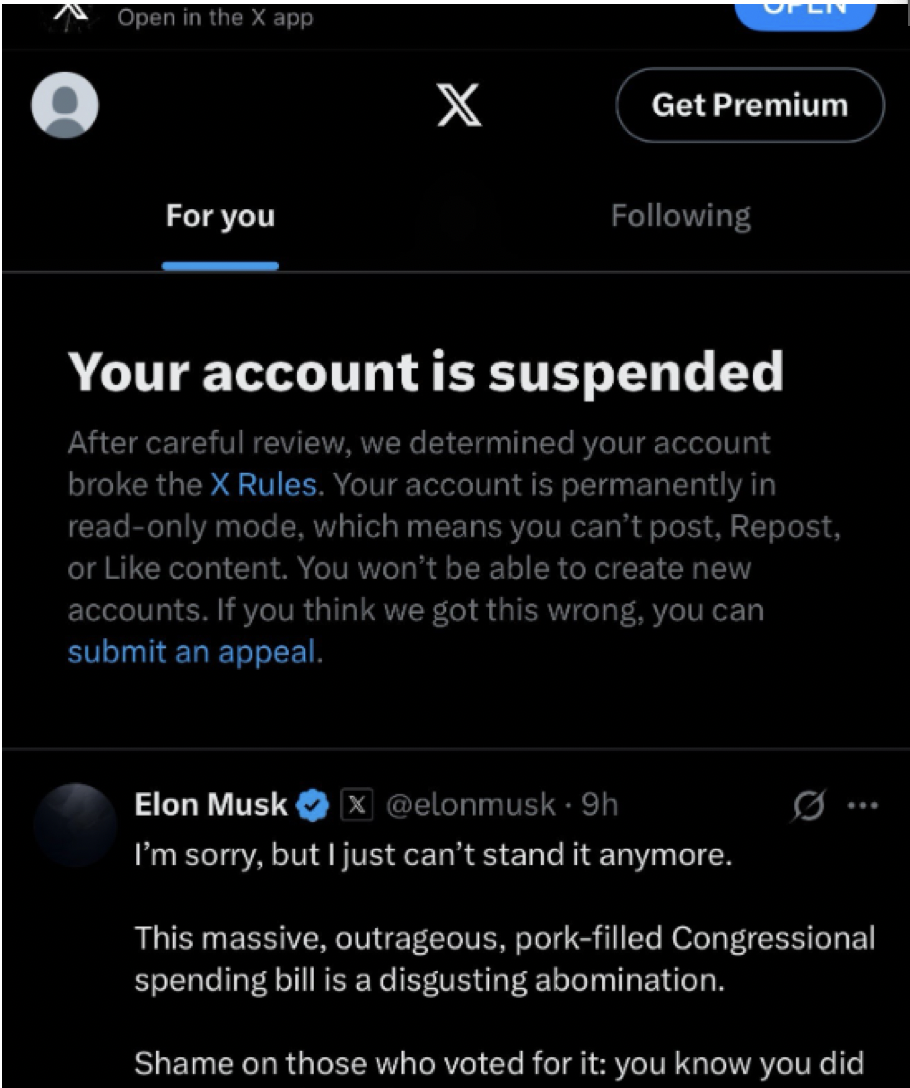
Task: Click the X affiliation badge beside the name
Action: (x=357, y=805)
